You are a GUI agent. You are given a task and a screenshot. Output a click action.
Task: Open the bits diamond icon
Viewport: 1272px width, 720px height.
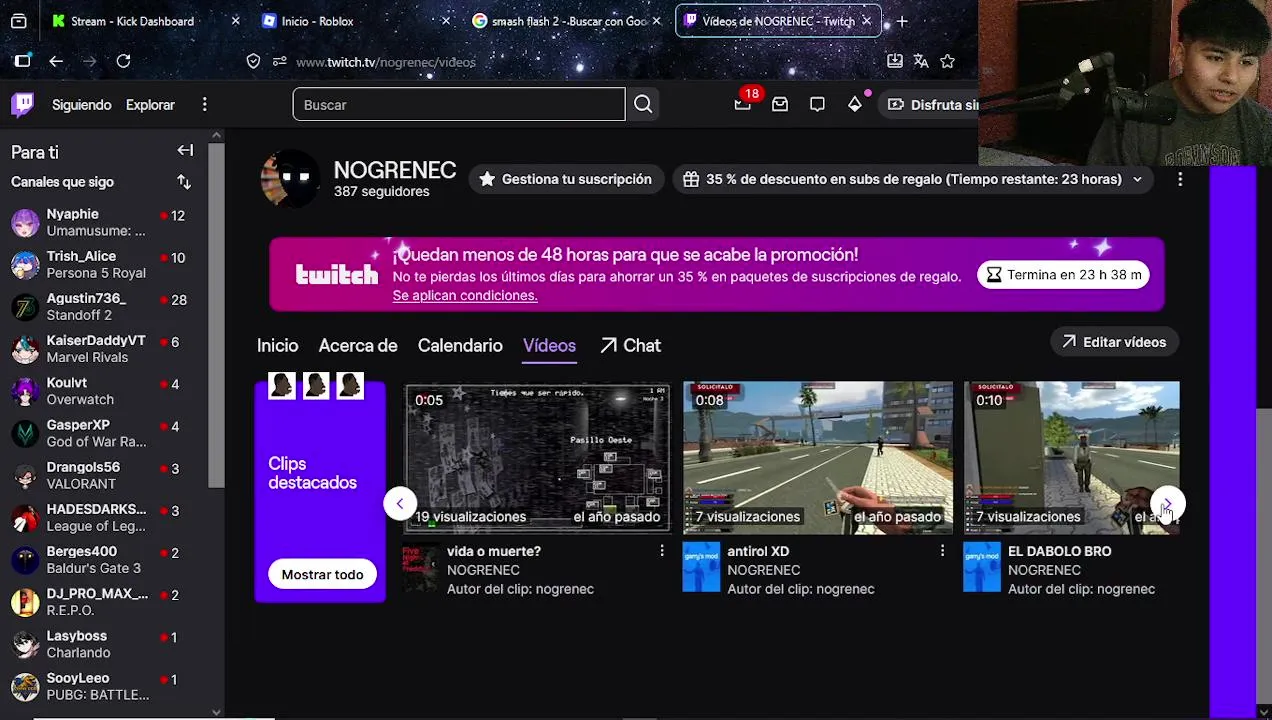click(855, 105)
